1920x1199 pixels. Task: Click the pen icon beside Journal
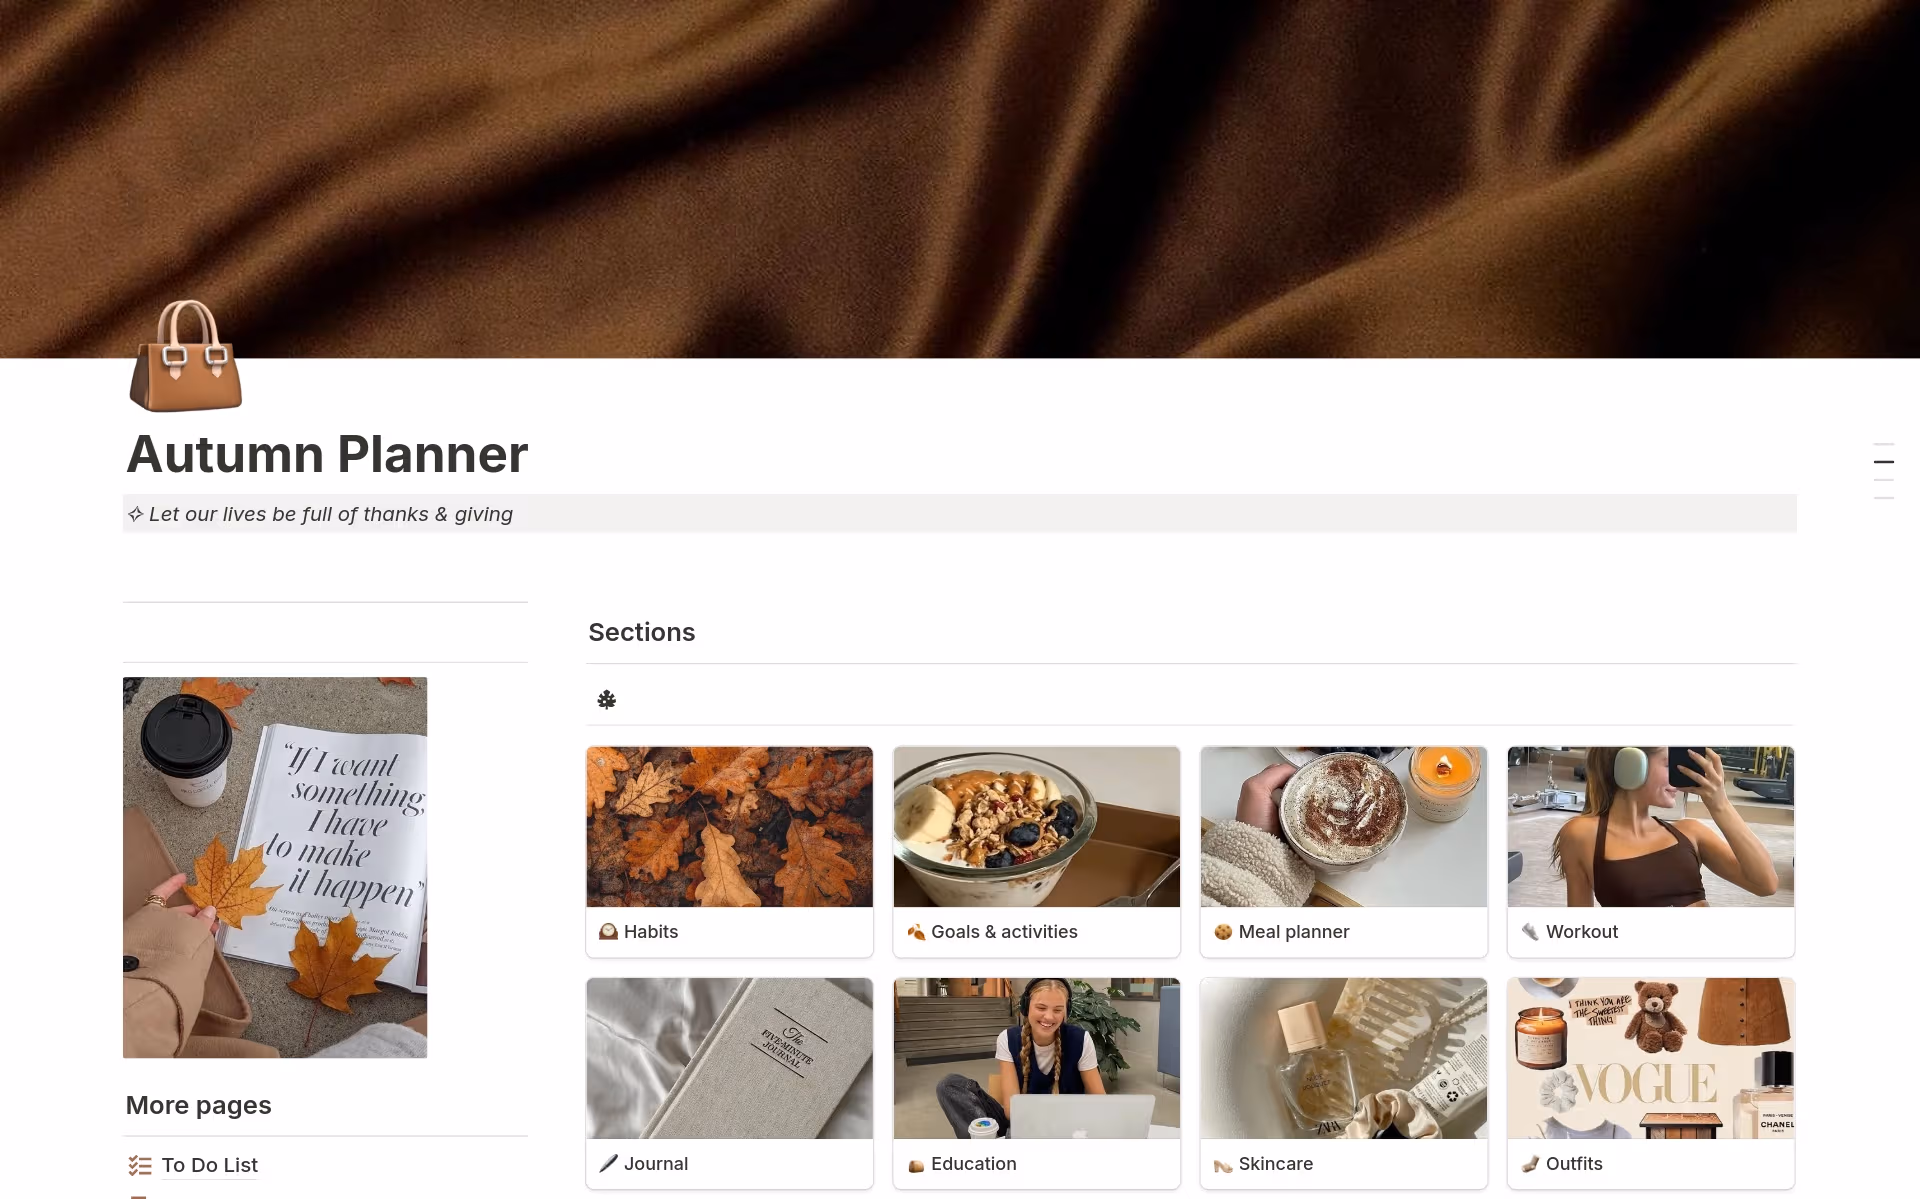click(x=608, y=1164)
